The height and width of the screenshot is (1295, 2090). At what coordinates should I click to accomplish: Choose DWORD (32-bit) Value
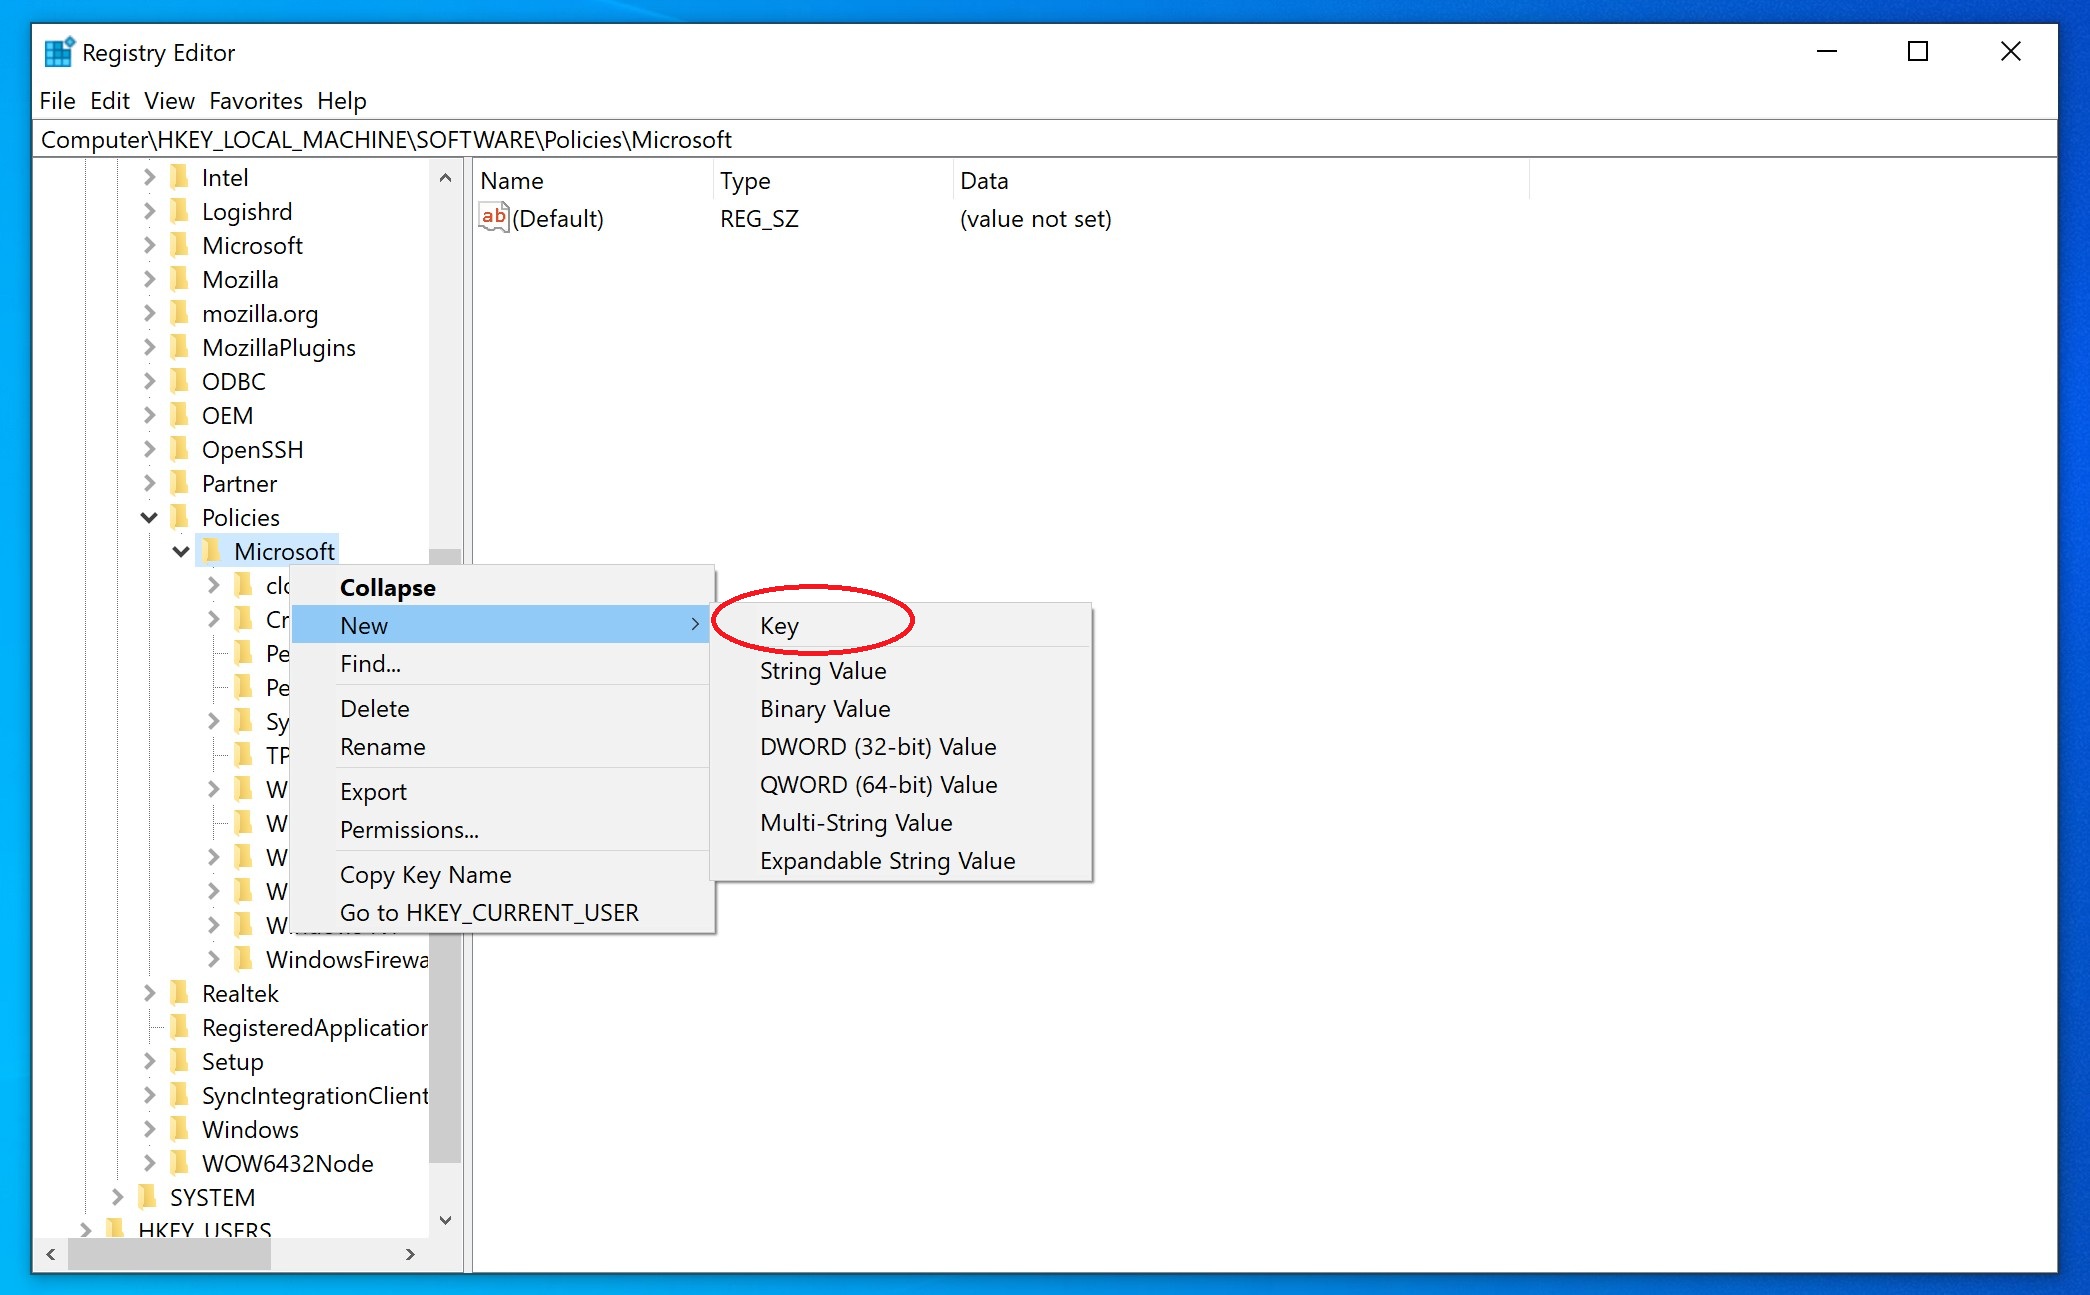tap(901, 746)
